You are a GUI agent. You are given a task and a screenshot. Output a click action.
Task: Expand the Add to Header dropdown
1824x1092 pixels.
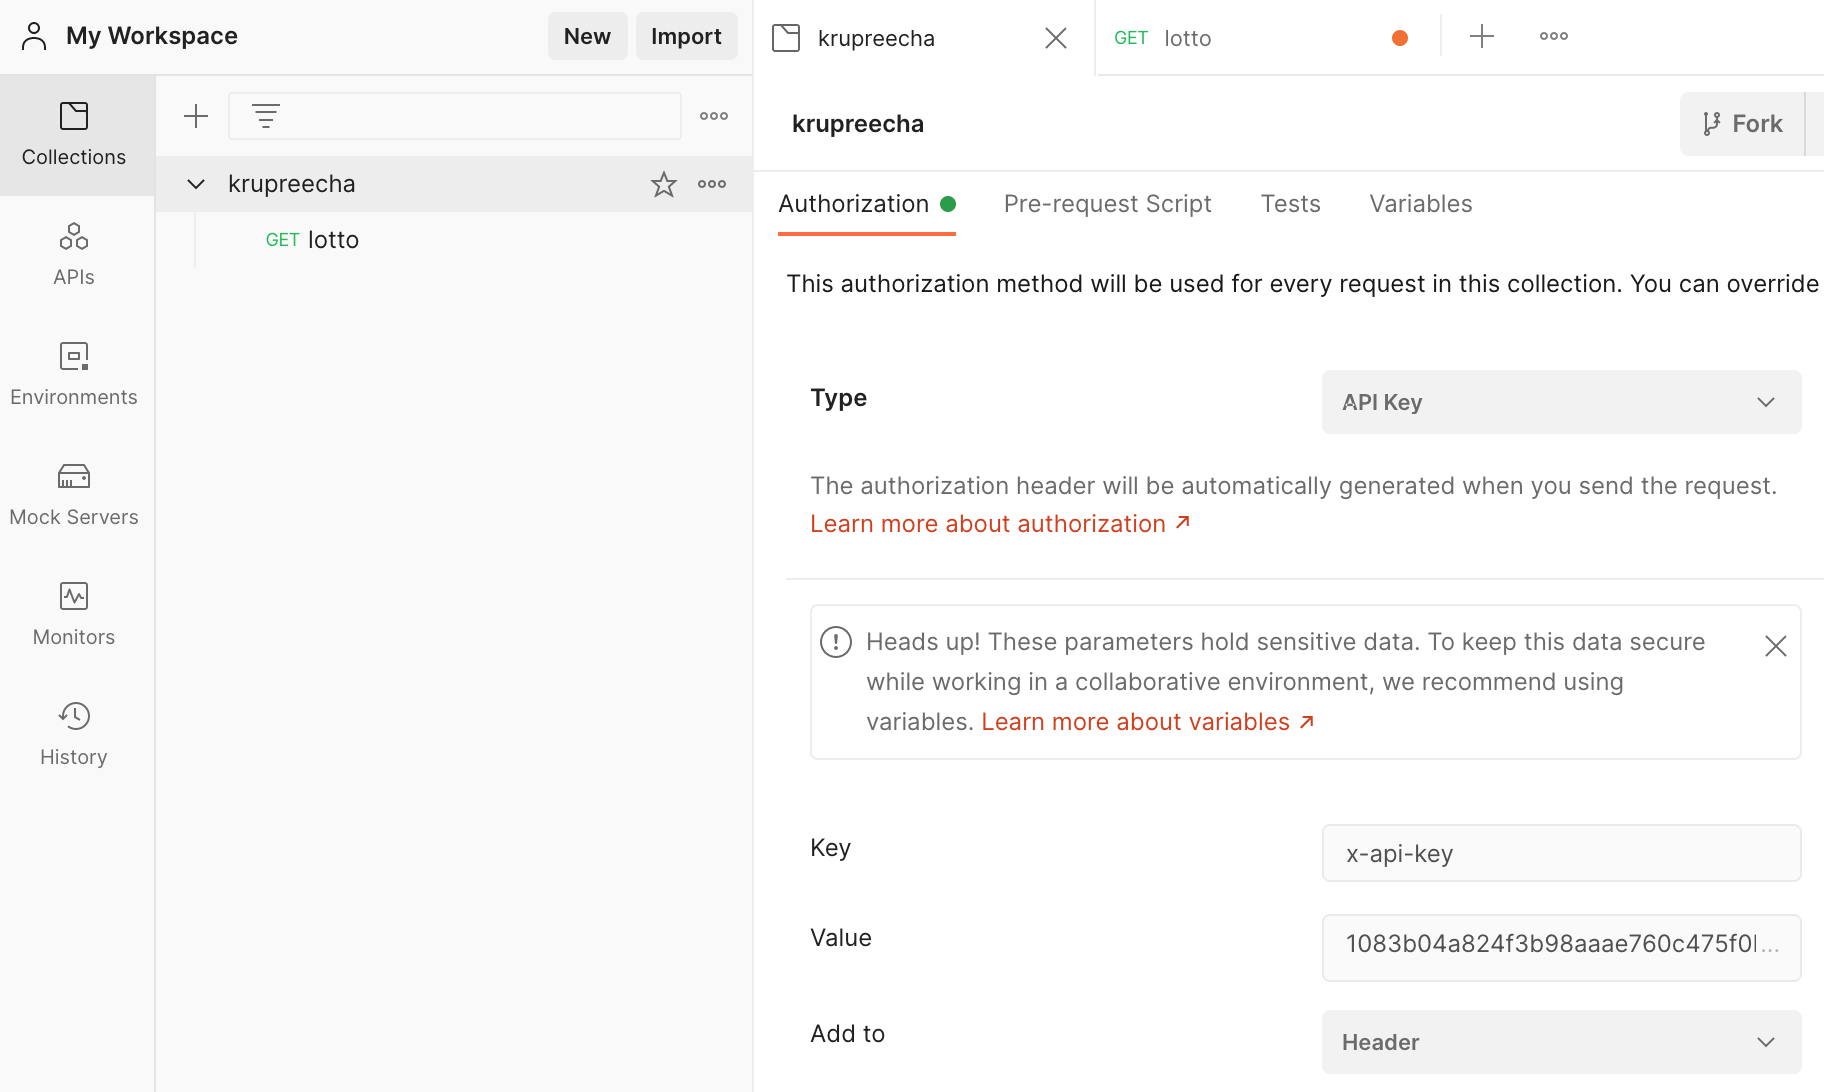tap(1561, 1042)
